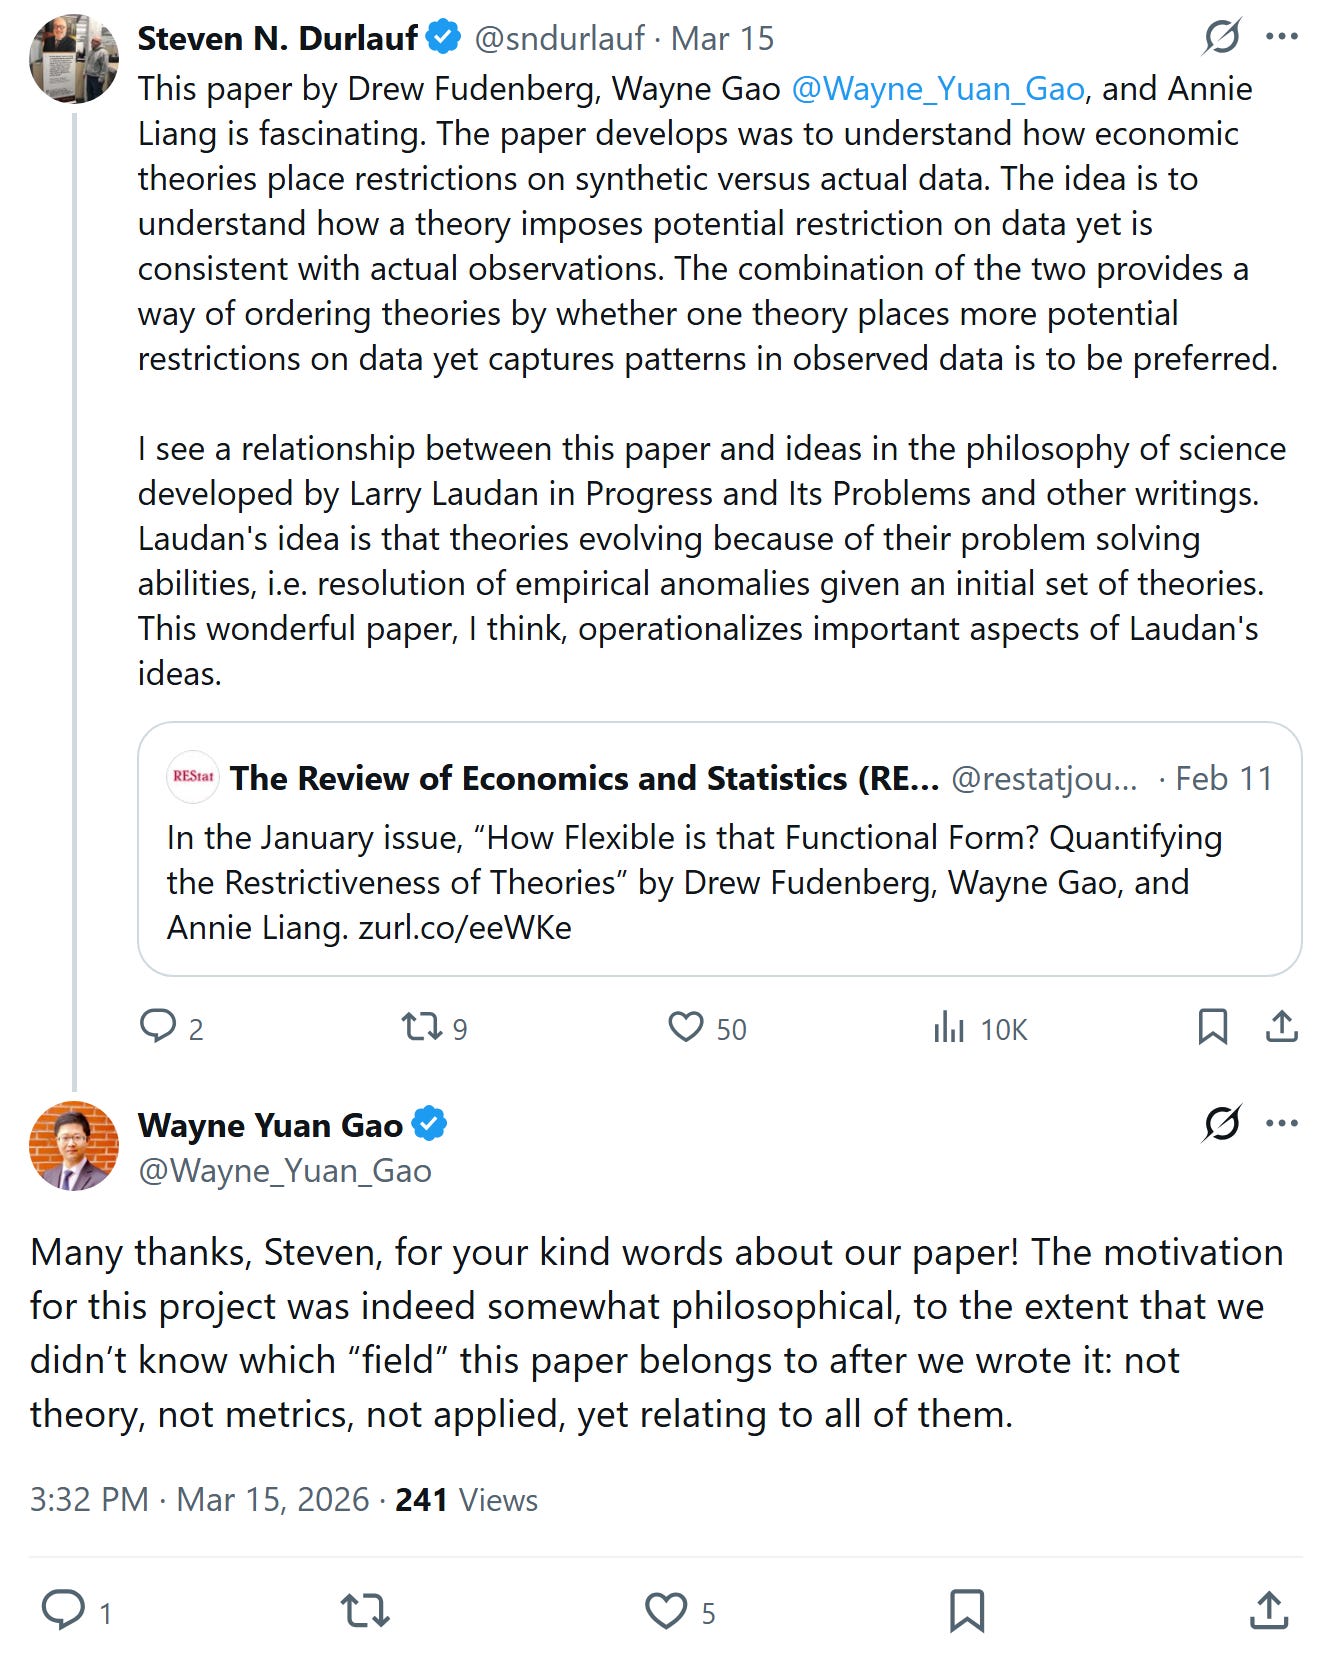Image resolution: width=1334 pixels, height=1660 pixels.
Task: Share Wayne Yuan Gao's reply
Action: pyautogui.click(x=1268, y=1610)
